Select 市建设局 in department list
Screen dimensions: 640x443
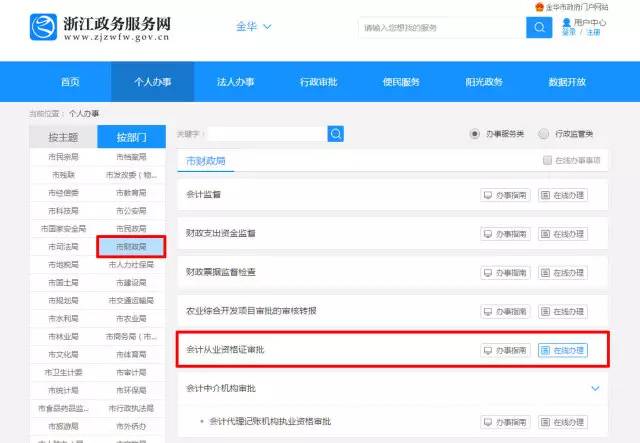click(131, 283)
